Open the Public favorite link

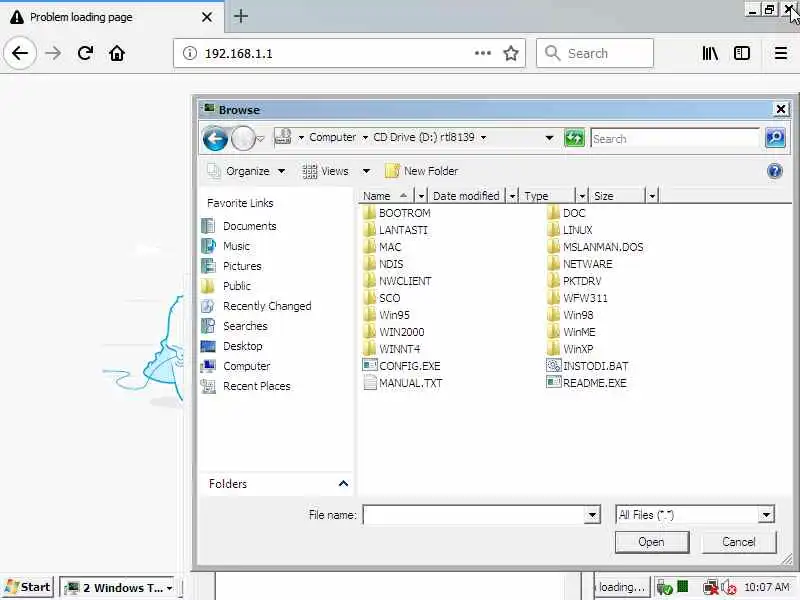[x=226, y=286]
